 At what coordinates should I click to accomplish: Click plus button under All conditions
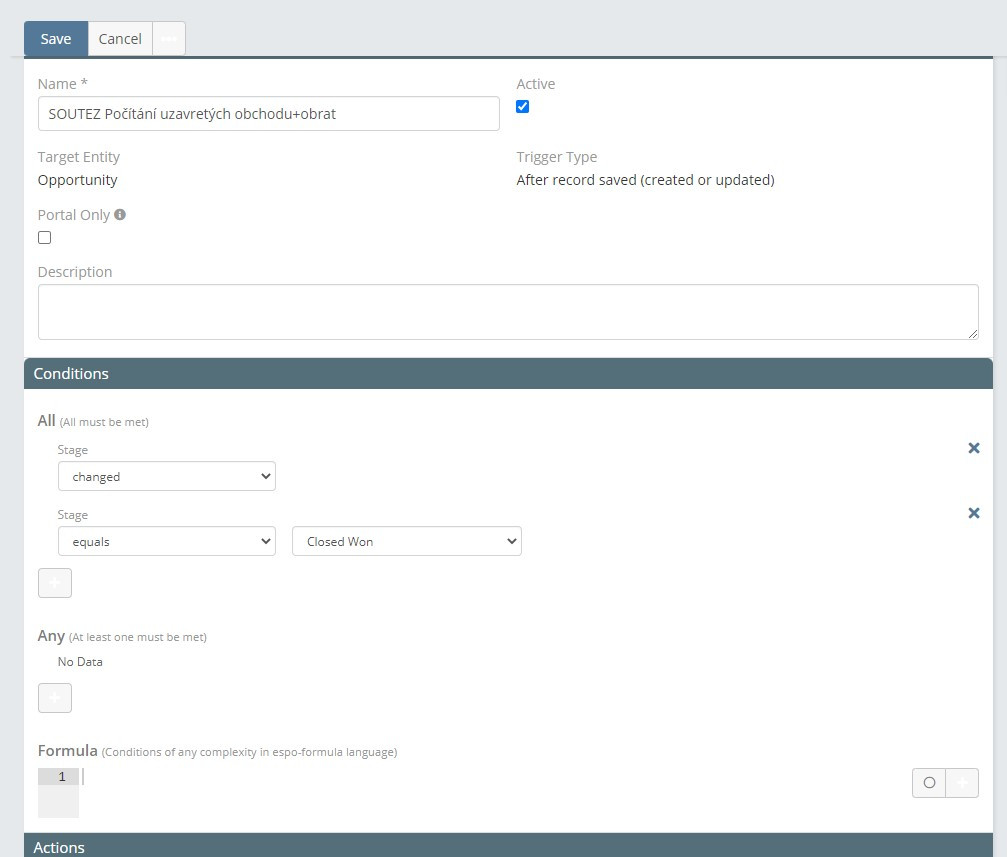point(55,582)
